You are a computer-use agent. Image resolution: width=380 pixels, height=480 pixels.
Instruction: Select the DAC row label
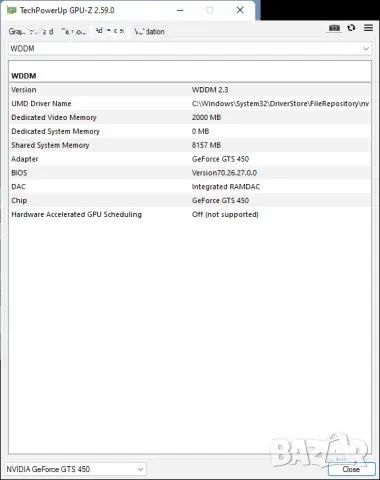(x=18, y=187)
